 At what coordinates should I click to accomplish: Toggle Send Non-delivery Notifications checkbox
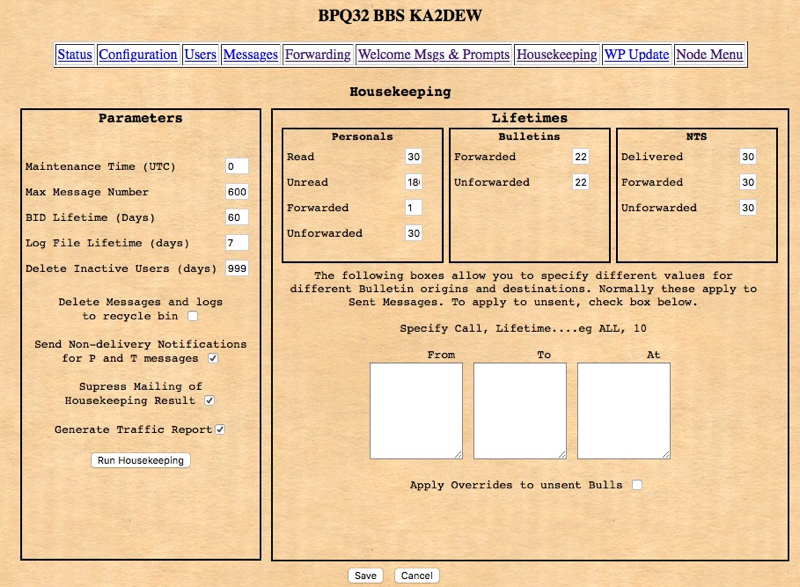point(213,359)
